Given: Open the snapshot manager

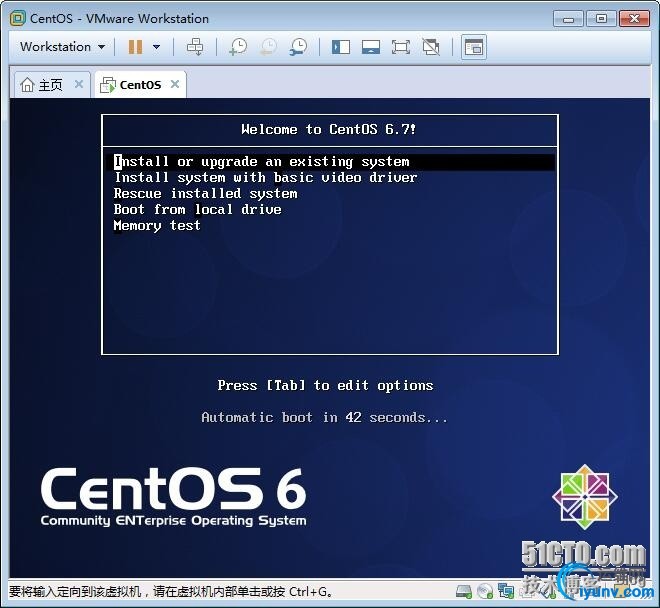Looking at the screenshot, I should (x=298, y=47).
